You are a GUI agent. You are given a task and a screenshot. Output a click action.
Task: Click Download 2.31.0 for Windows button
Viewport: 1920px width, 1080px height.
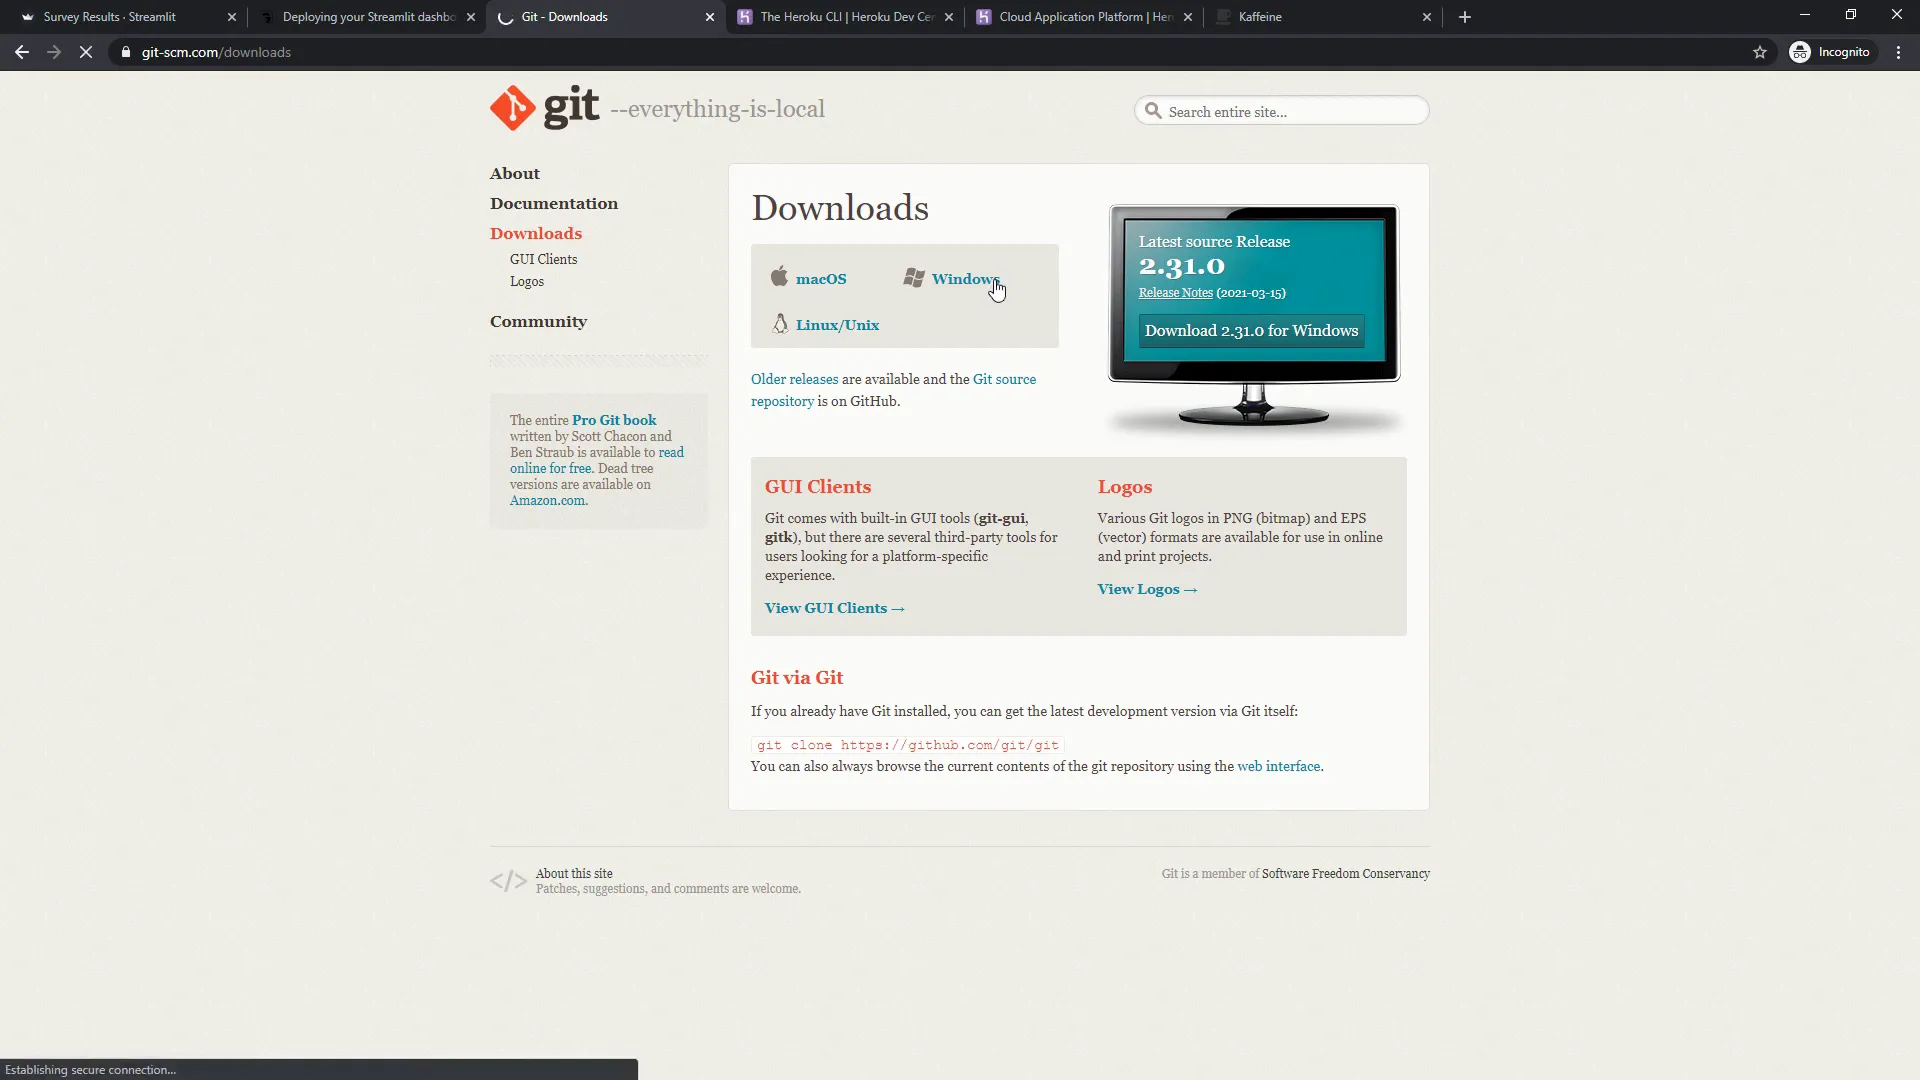coord(1251,331)
